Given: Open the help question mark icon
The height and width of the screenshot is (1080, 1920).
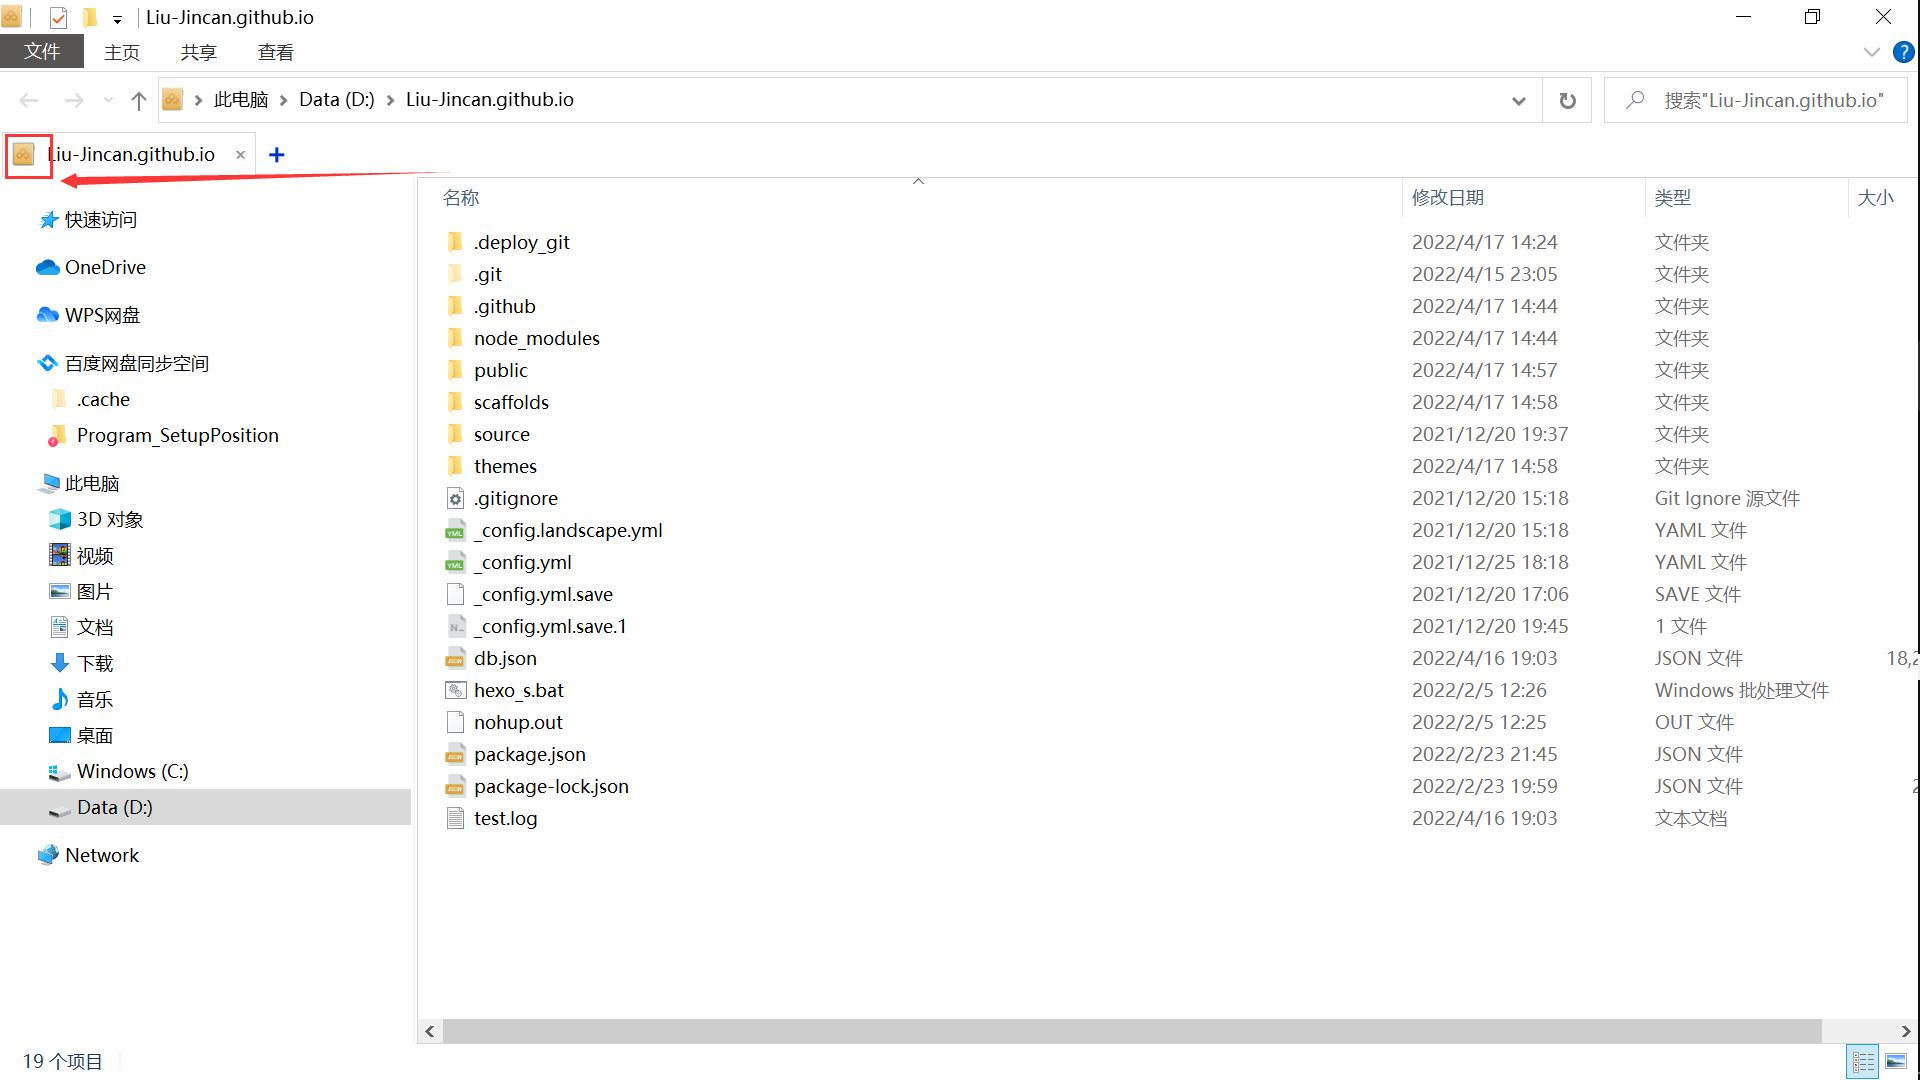Looking at the screenshot, I should click(x=1903, y=52).
